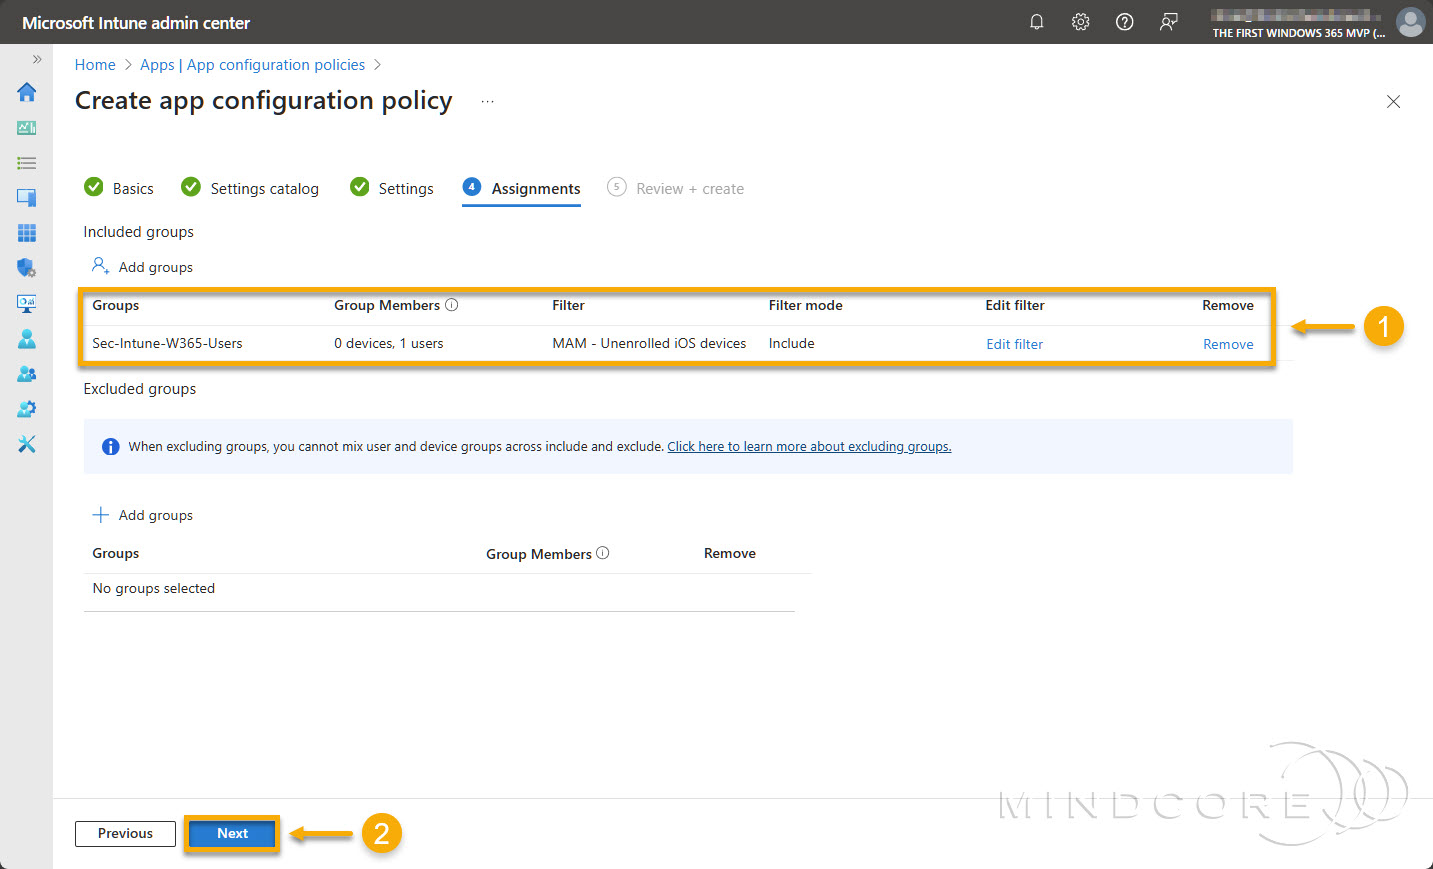Image resolution: width=1433 pixels, height=869 pixels.
Task: Click Apps | App configuration policies breadcrumb
Action: click(x=252, y=65)
